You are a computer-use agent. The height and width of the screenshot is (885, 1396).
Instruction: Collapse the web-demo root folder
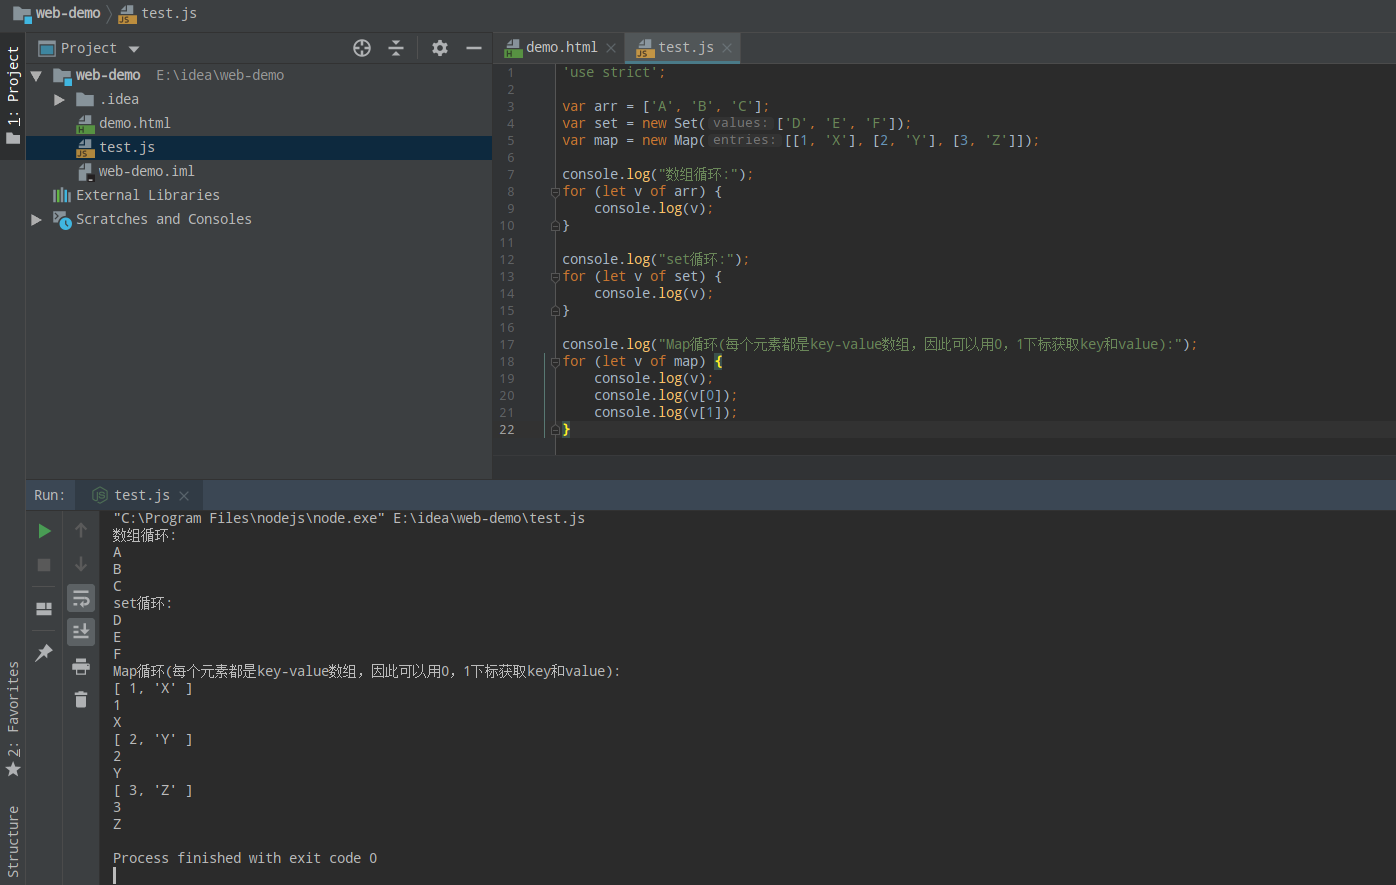pos(37,76)
